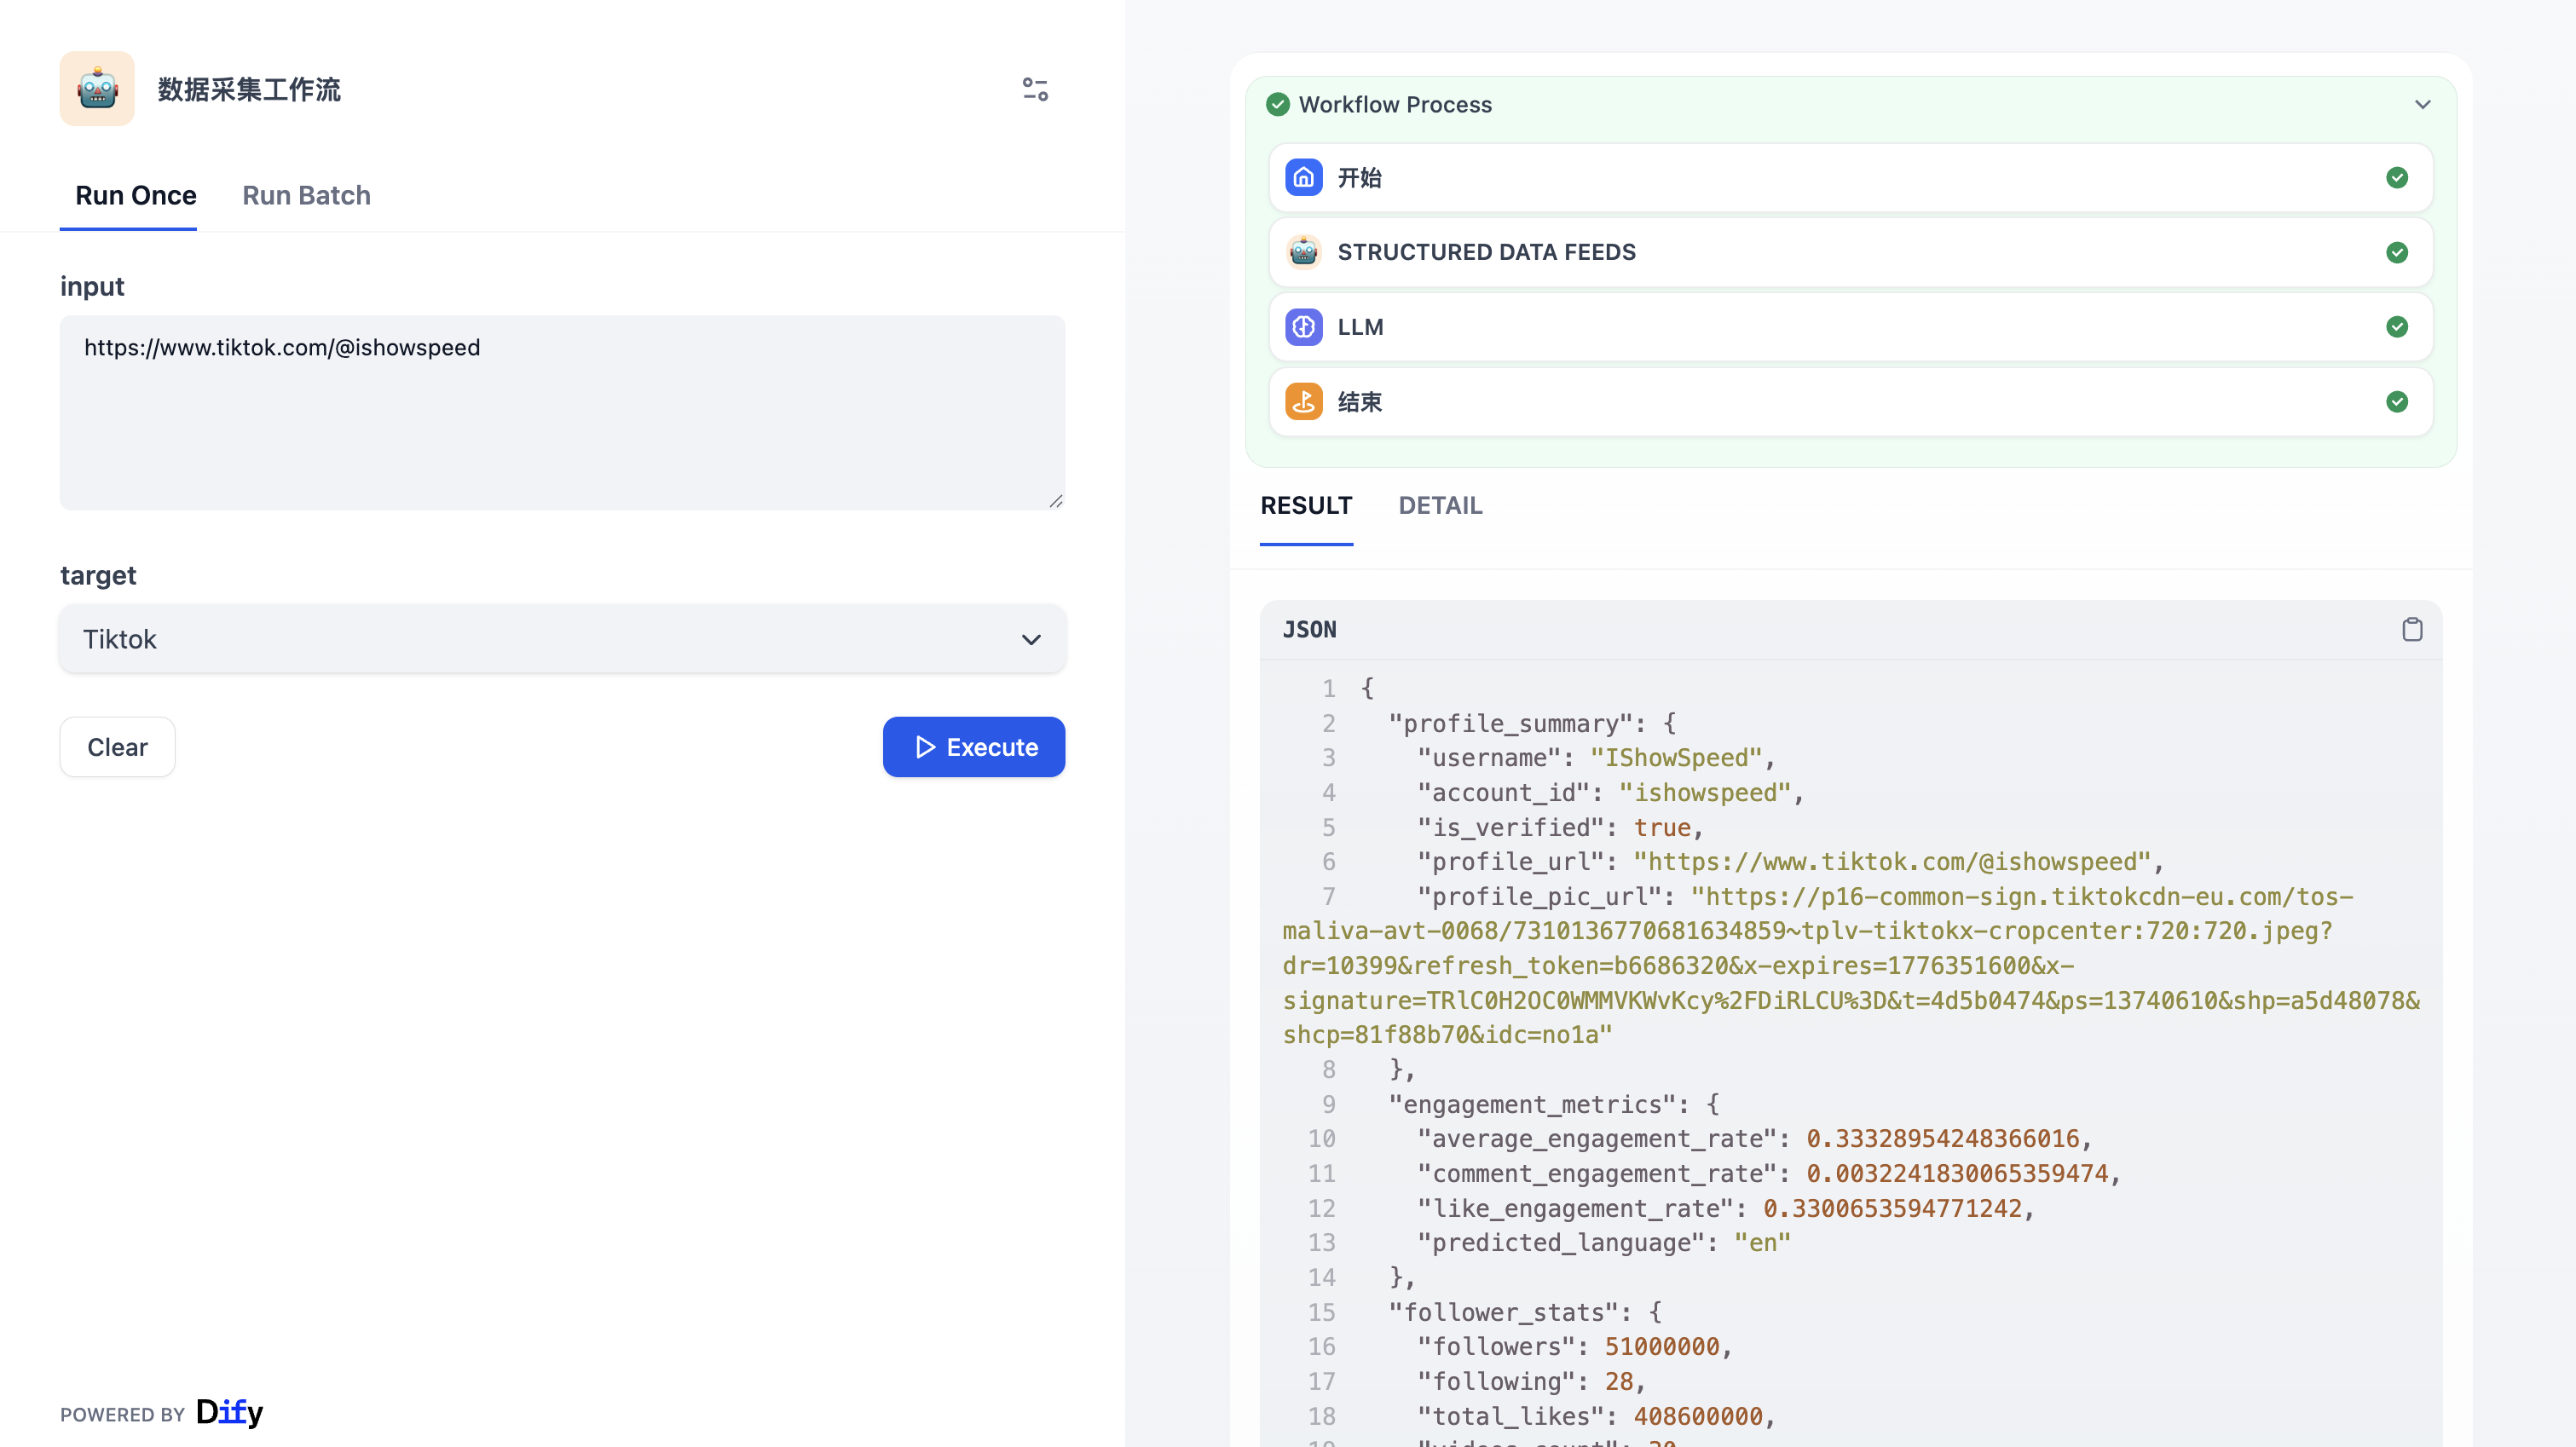Click the textarea resize handle
The image size is (2576, 1447).
click(1055, 502)
